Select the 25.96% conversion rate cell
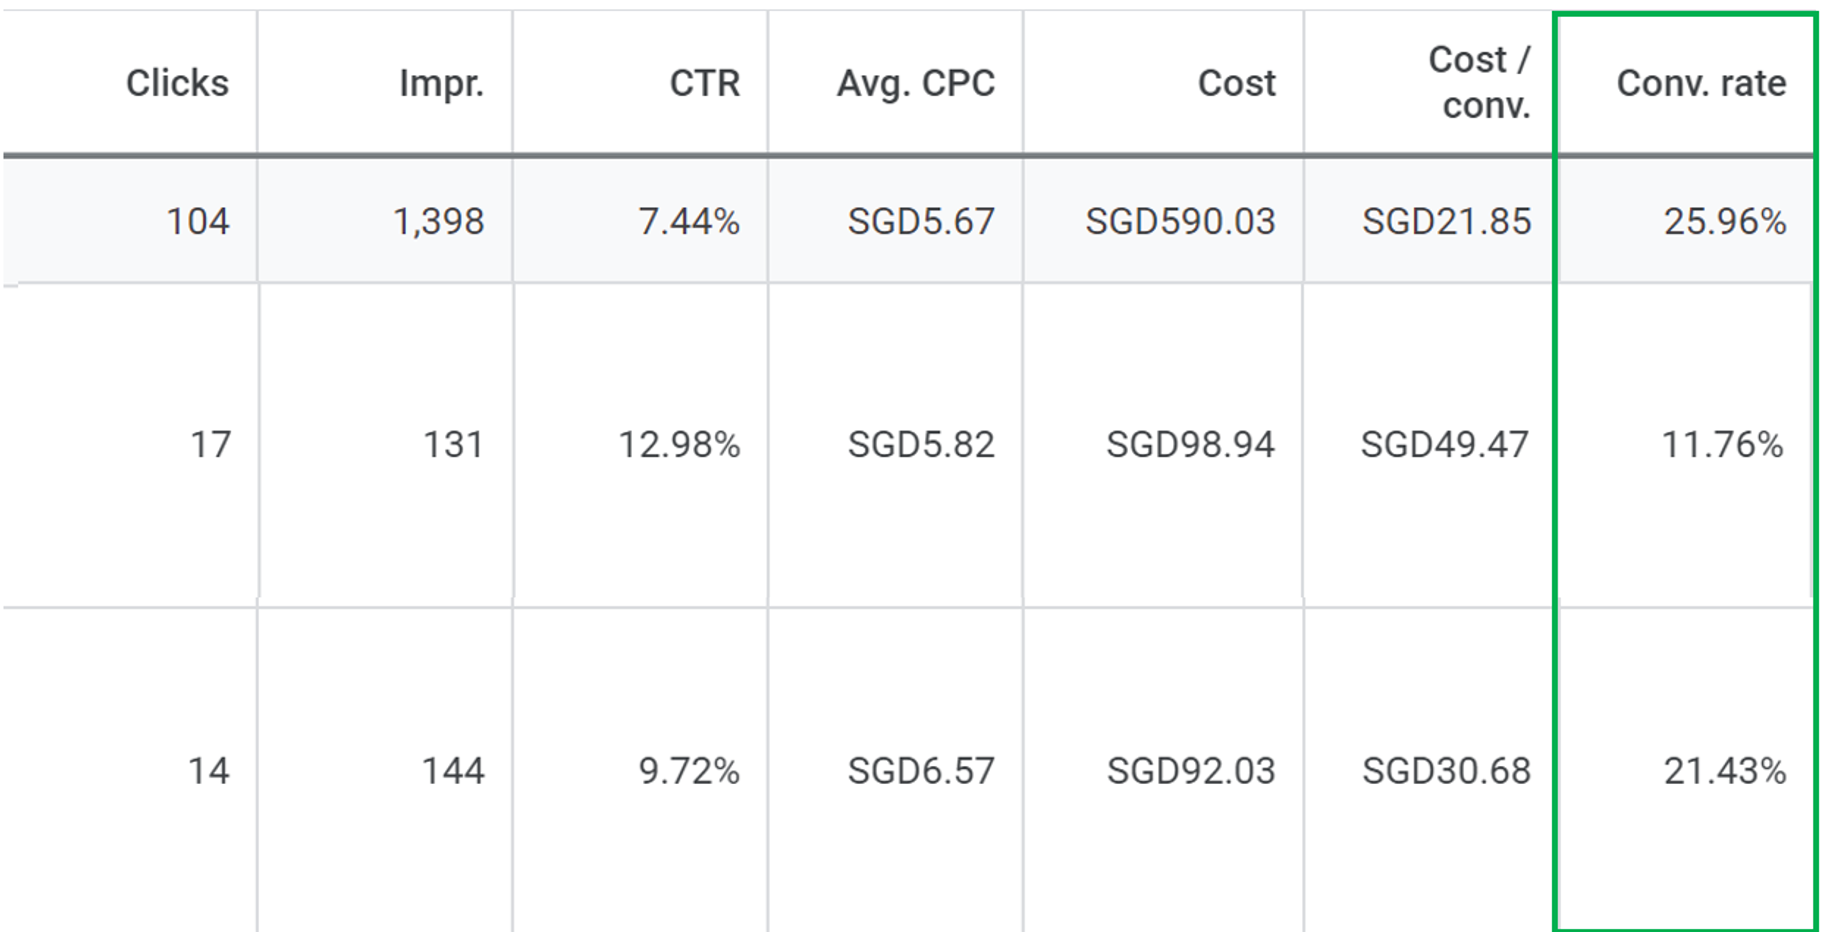This screenshot has height=936, width=1822. pyautogui.click(x=1724, y=221)
